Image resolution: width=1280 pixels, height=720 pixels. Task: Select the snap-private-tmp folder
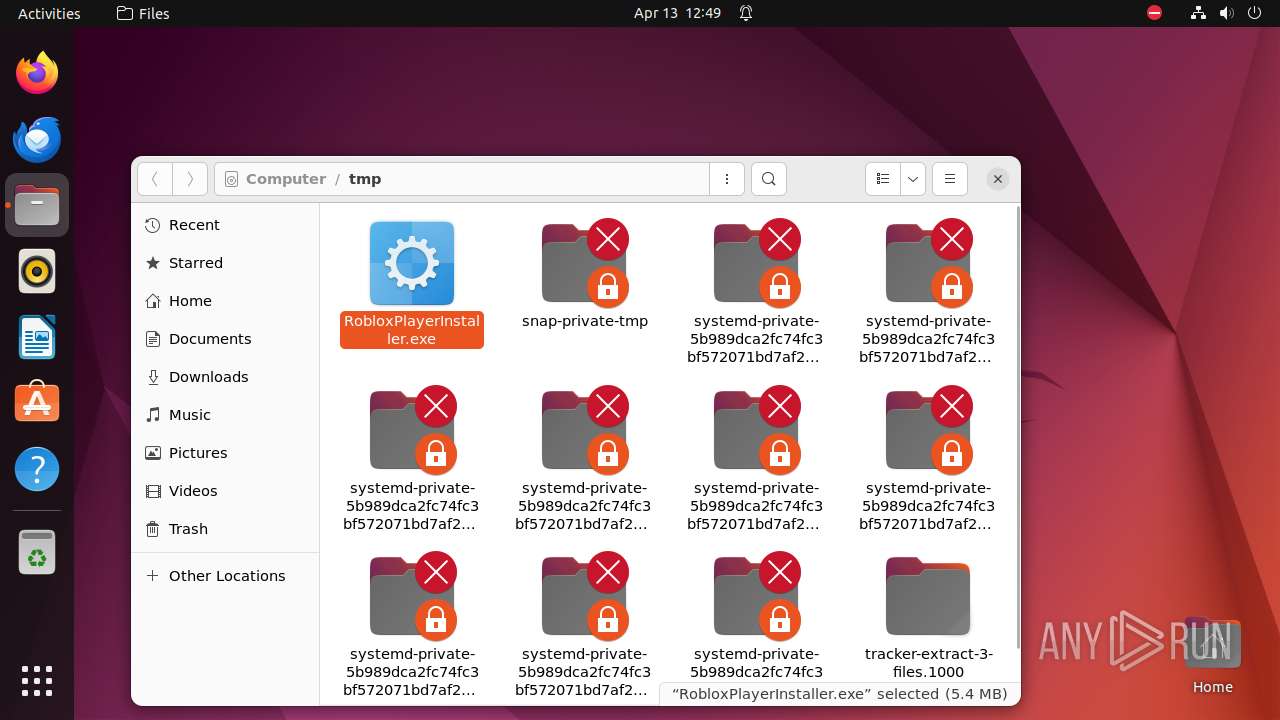pos(585,265)
